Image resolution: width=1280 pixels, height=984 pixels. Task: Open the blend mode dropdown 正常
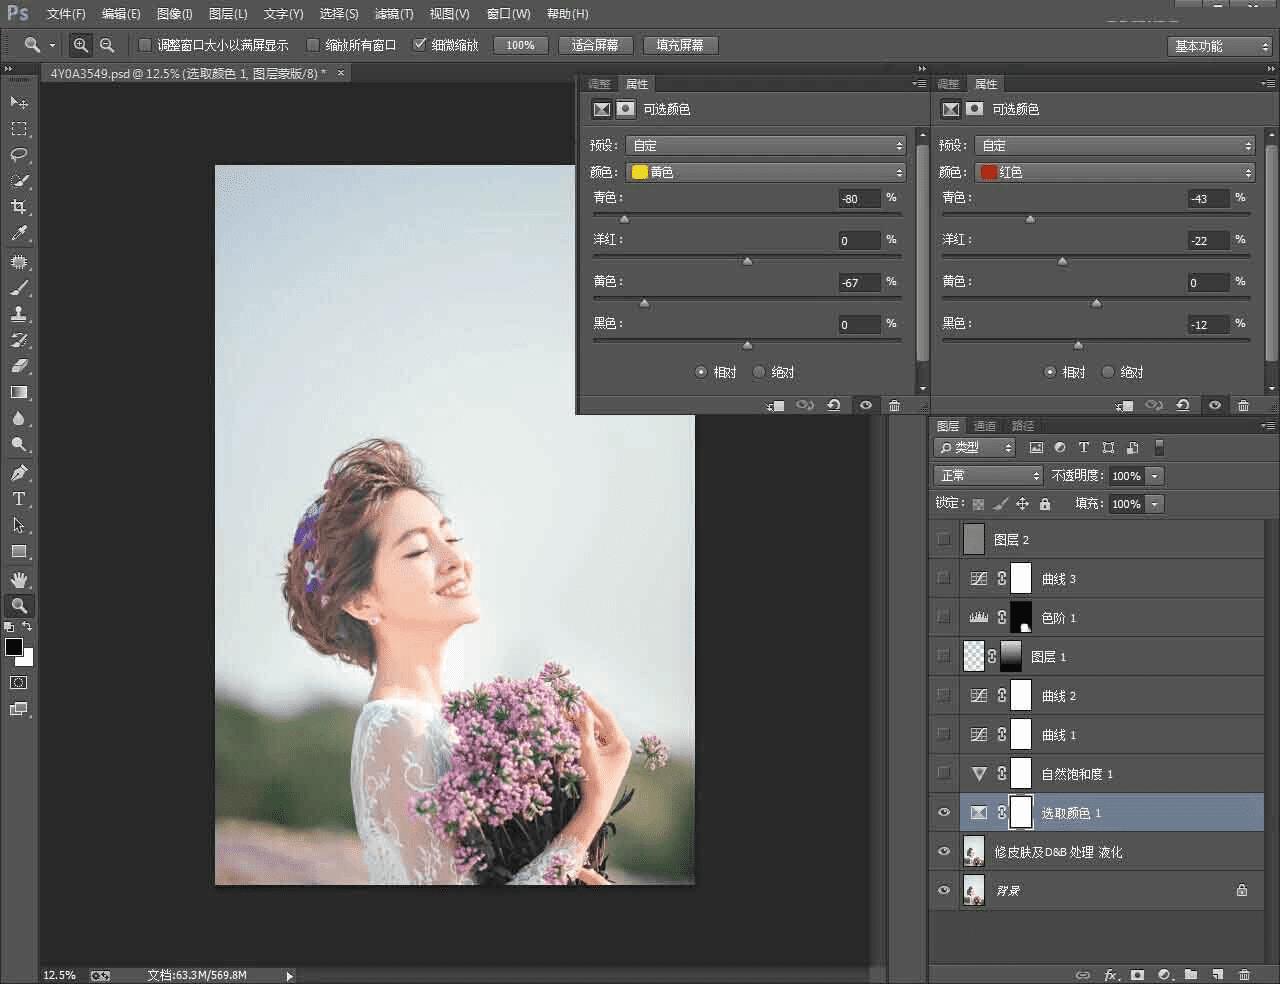pos(988,476)
